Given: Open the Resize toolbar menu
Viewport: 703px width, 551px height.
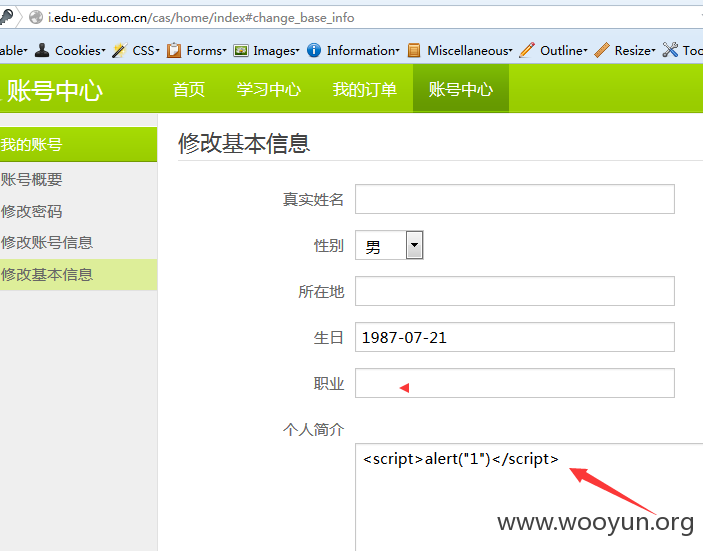Looking at the screenshot, I should click(635, 51).
